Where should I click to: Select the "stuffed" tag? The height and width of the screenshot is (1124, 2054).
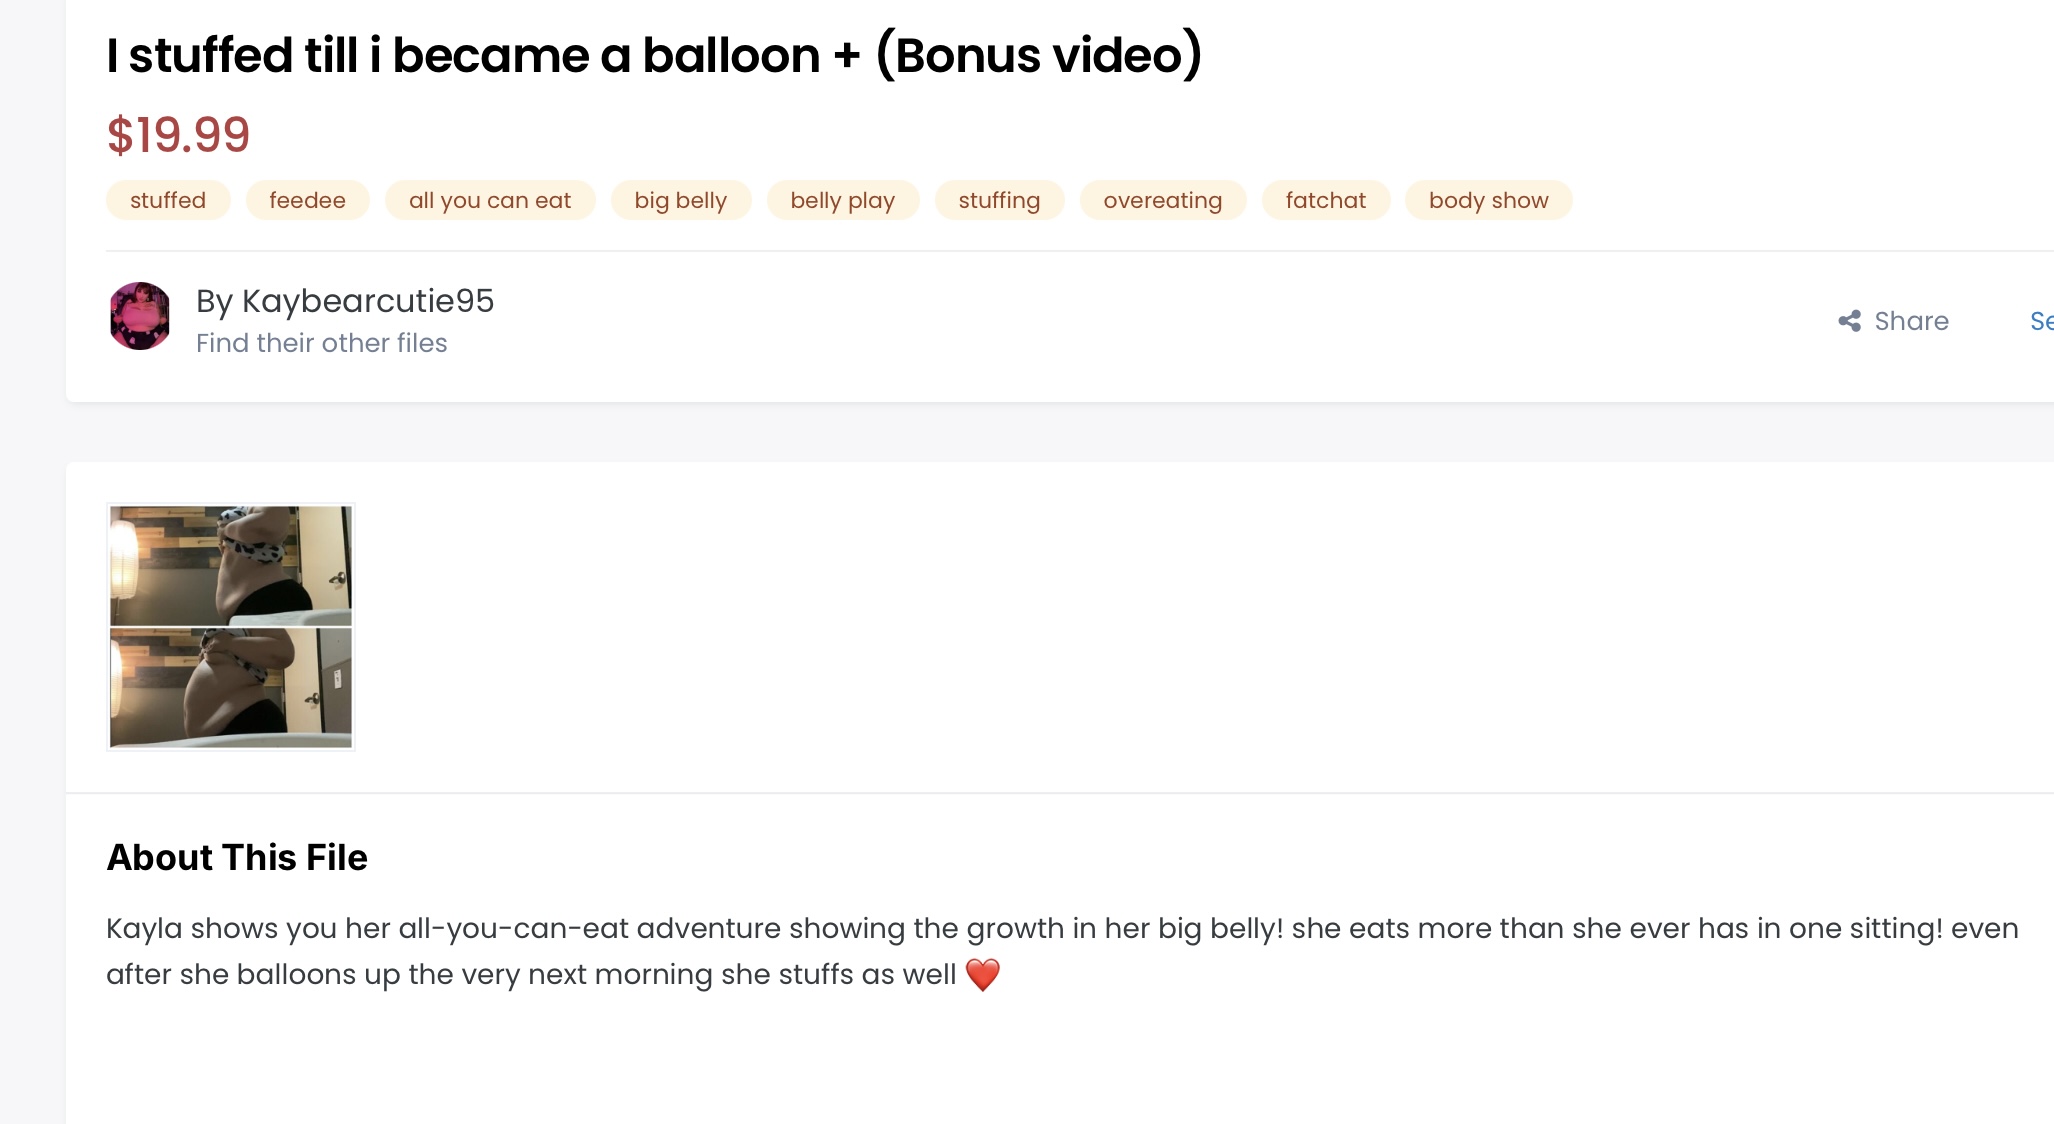pyautogui.click(x=168, y=200)
